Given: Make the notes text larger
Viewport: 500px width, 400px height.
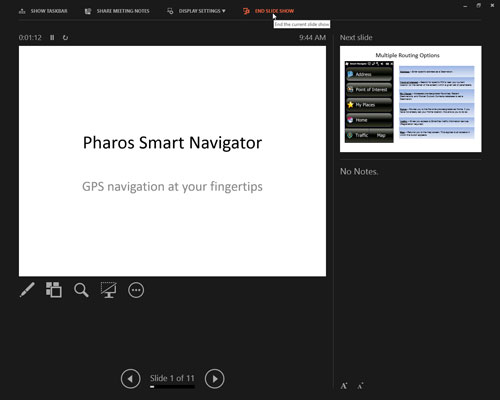Looking at the screenshot, I should point(344,386).
